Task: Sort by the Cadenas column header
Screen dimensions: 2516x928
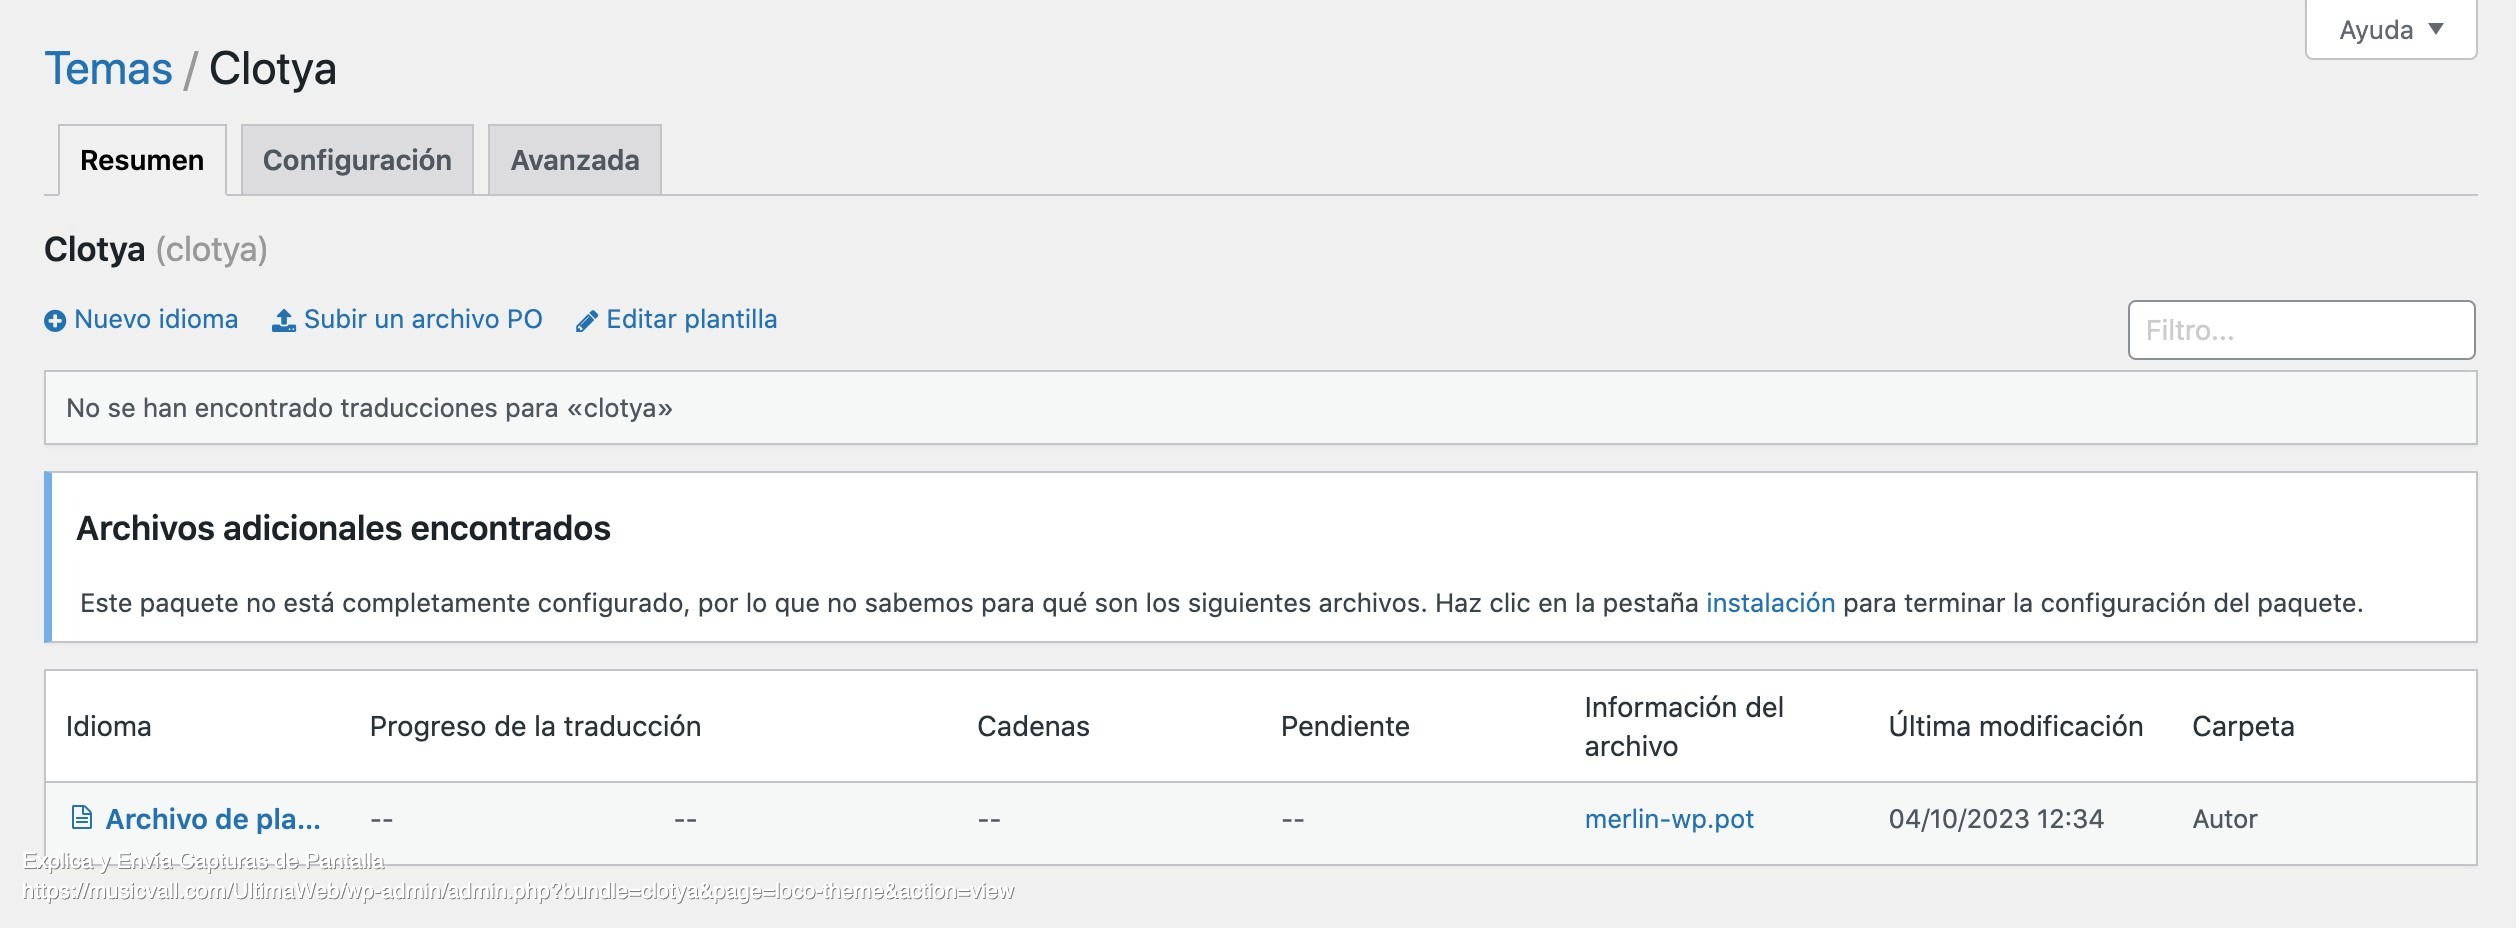Action: (1033, 726)
